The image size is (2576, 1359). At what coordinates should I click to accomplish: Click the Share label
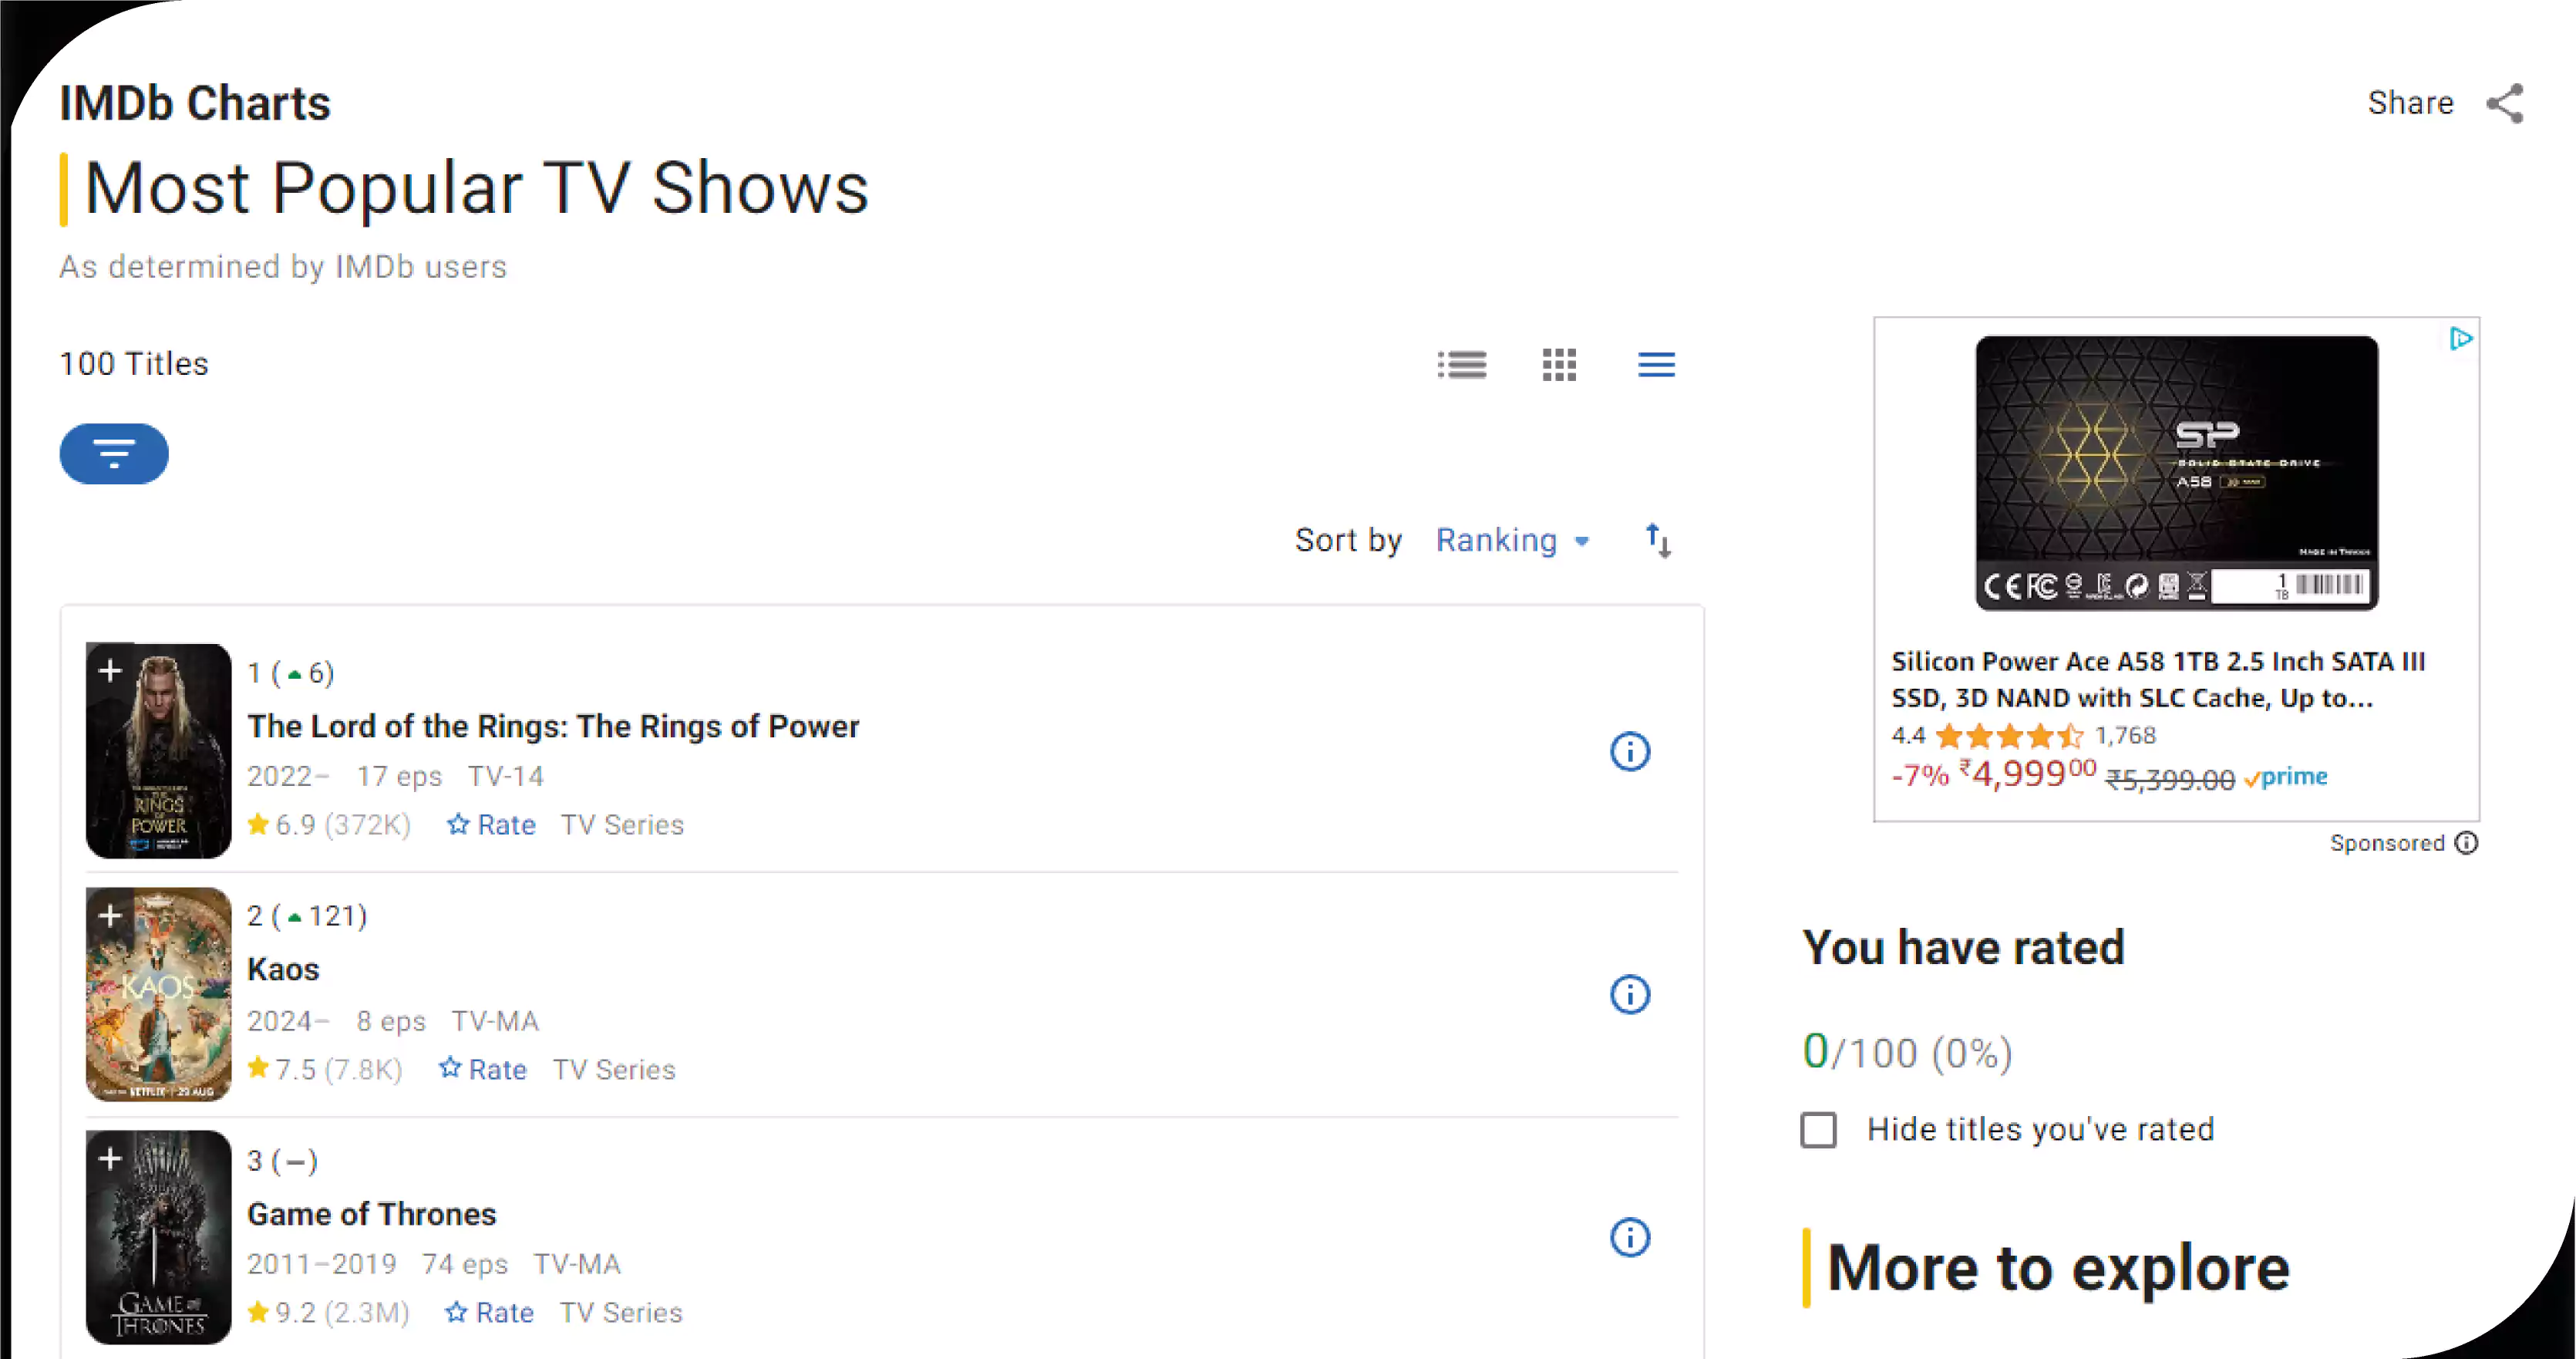click(x=2410, y=103)
